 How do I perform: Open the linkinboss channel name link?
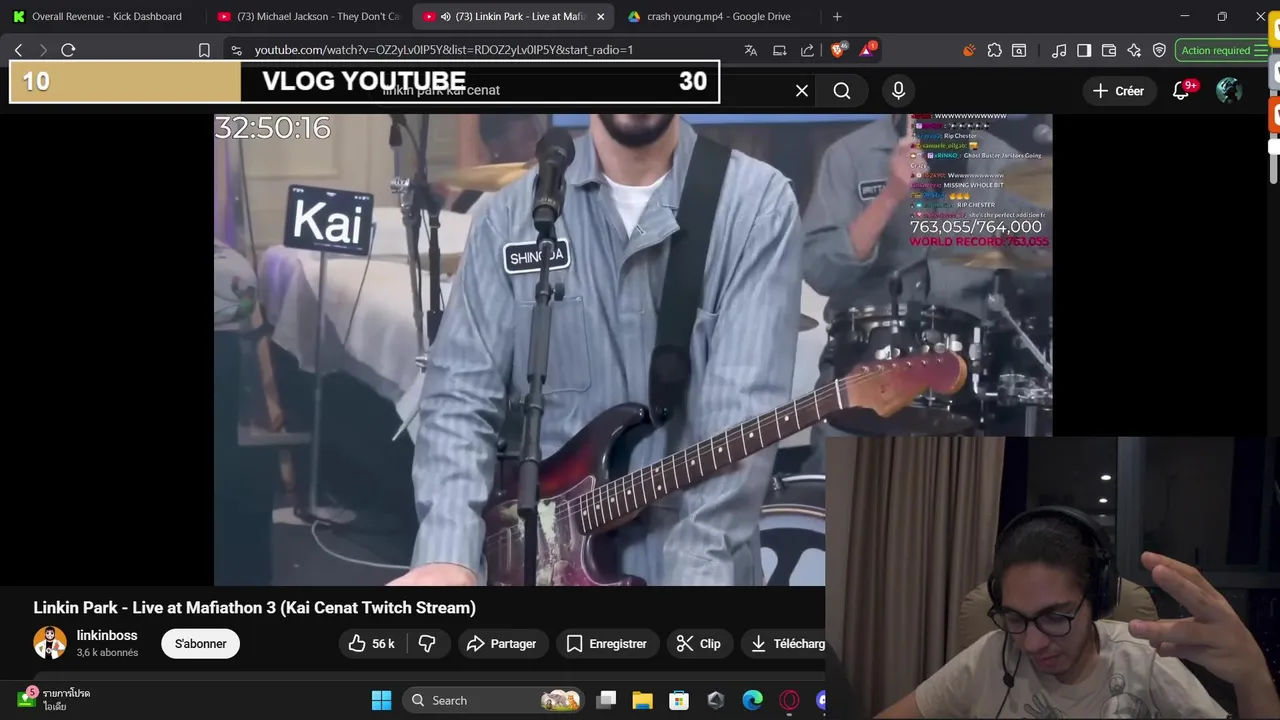pyautogui.click(x=107, y=635)
